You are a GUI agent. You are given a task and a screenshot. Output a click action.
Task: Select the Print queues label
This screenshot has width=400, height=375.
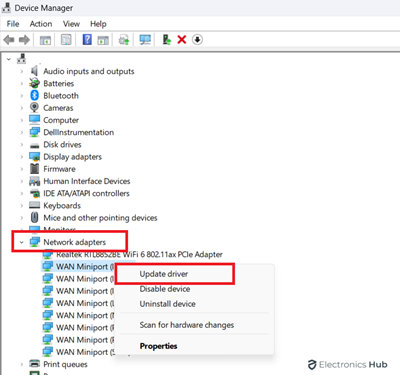tap(65, 364)
